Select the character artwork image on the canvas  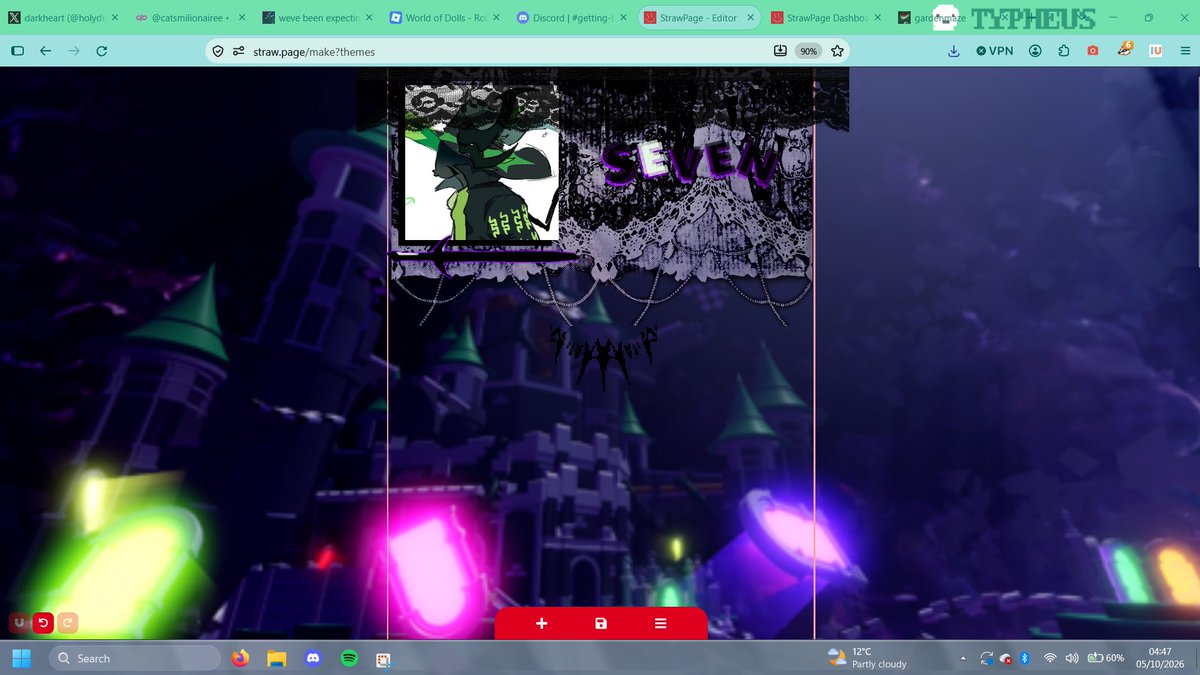click(x=481, y=163)
